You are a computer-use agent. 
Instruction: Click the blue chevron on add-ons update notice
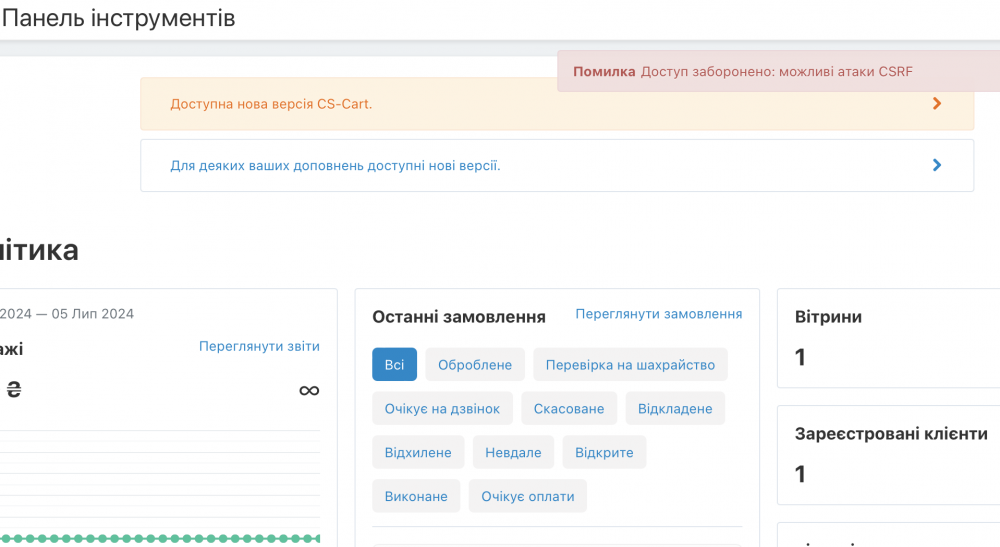coord(937,165)
